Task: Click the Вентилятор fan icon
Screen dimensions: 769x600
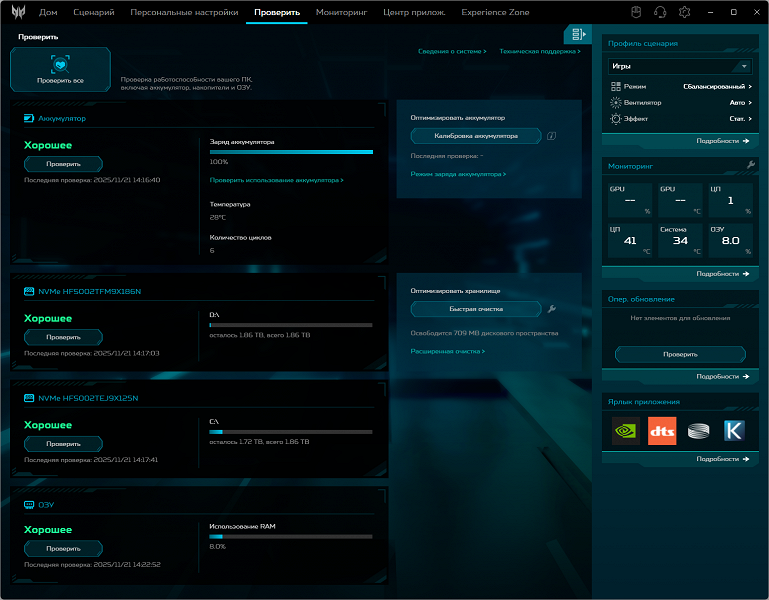Action: click(616, 103)
